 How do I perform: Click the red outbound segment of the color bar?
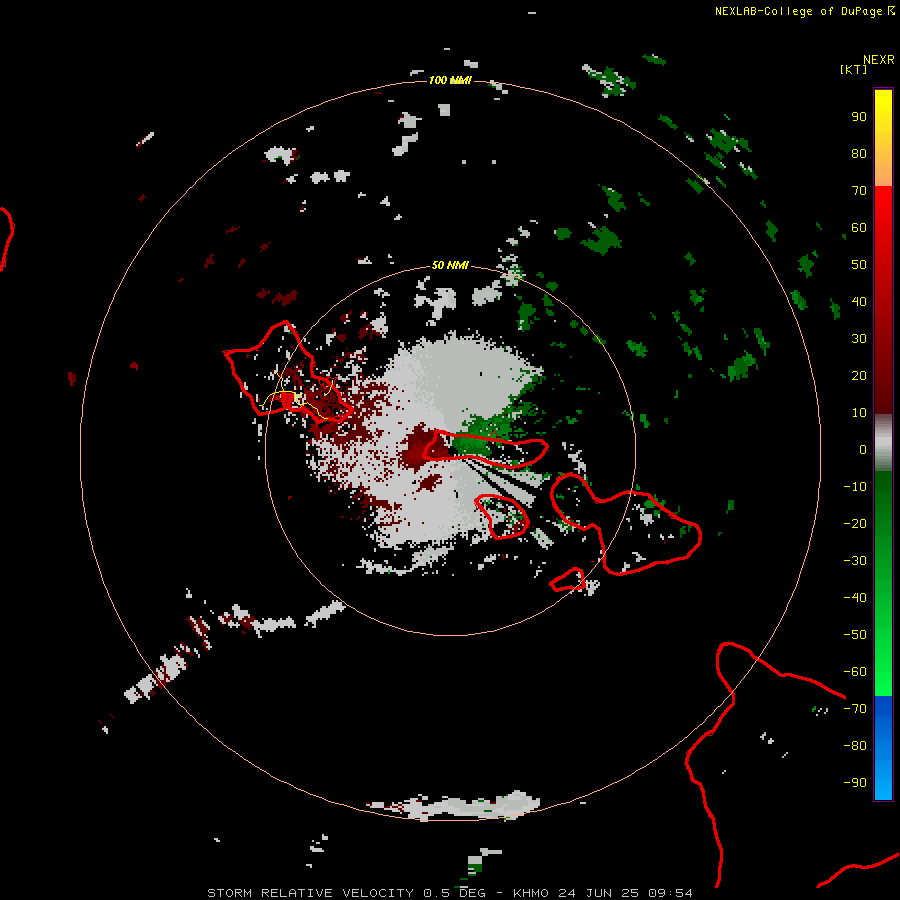tap(883, 300)
